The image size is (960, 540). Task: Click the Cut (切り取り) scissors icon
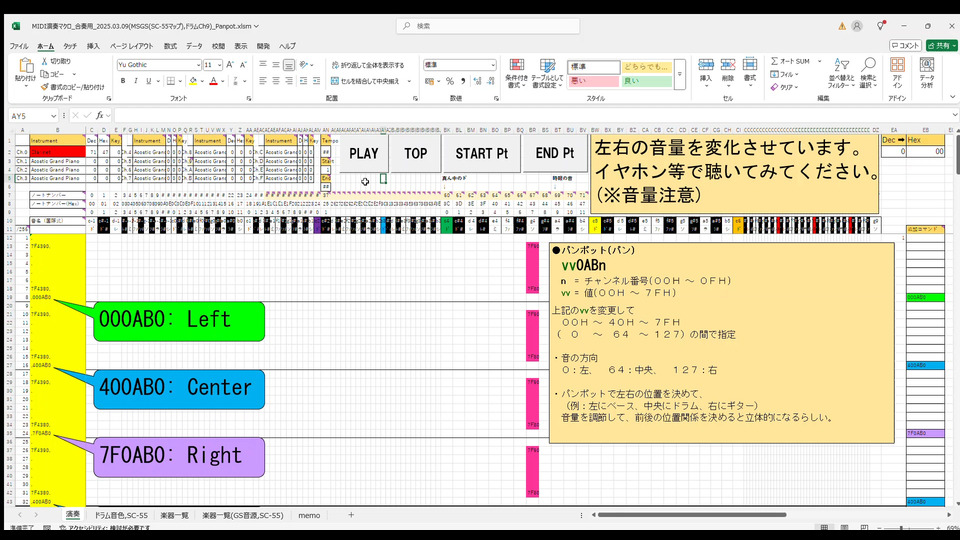click(45, 61)
